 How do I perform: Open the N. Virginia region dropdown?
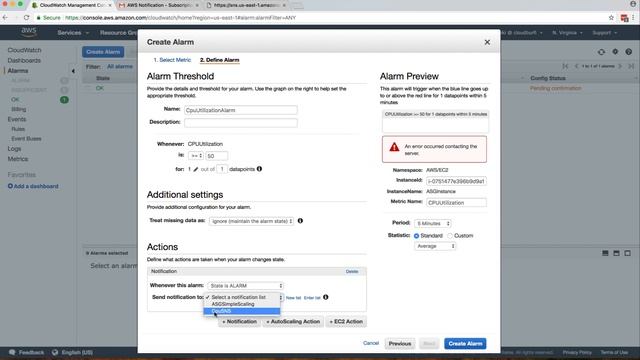point(567,33)
